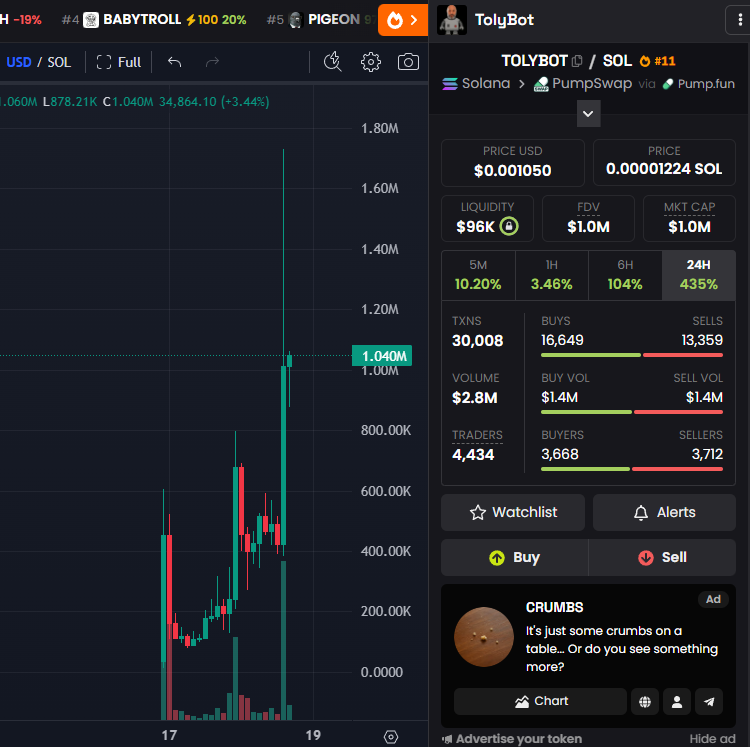This screenshot has height=747, width=750.
Task: Click the 19 date label on time axis
Action: (x=313, y=735)
